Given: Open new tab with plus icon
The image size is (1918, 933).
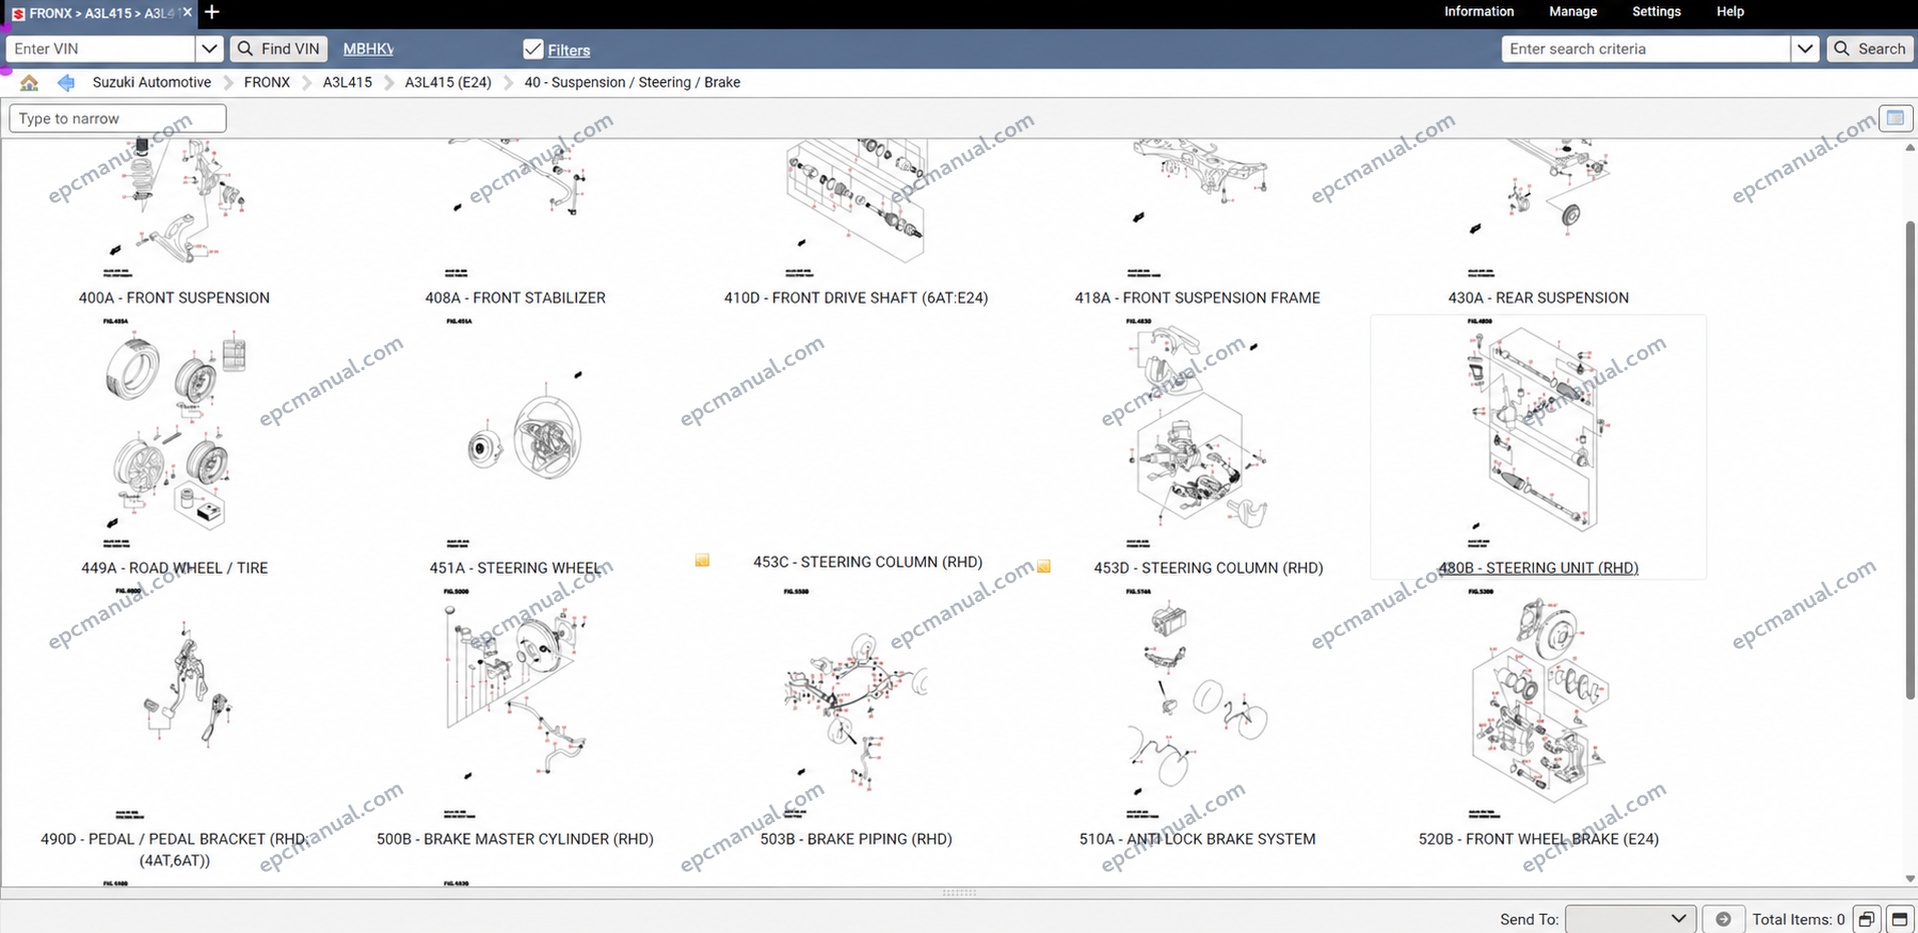Looking at the screenshot, I should (212, 12).
